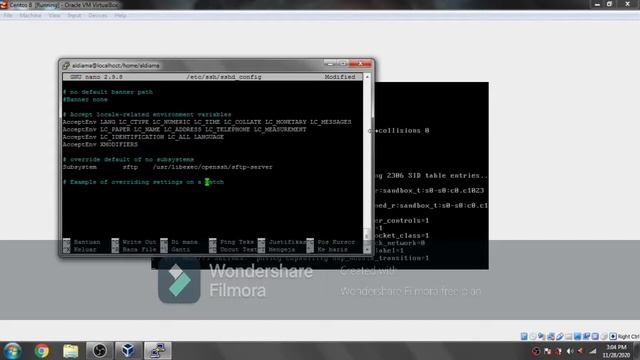
Task: Open the Input menu in VirtualBox
Action: (74, 16)
